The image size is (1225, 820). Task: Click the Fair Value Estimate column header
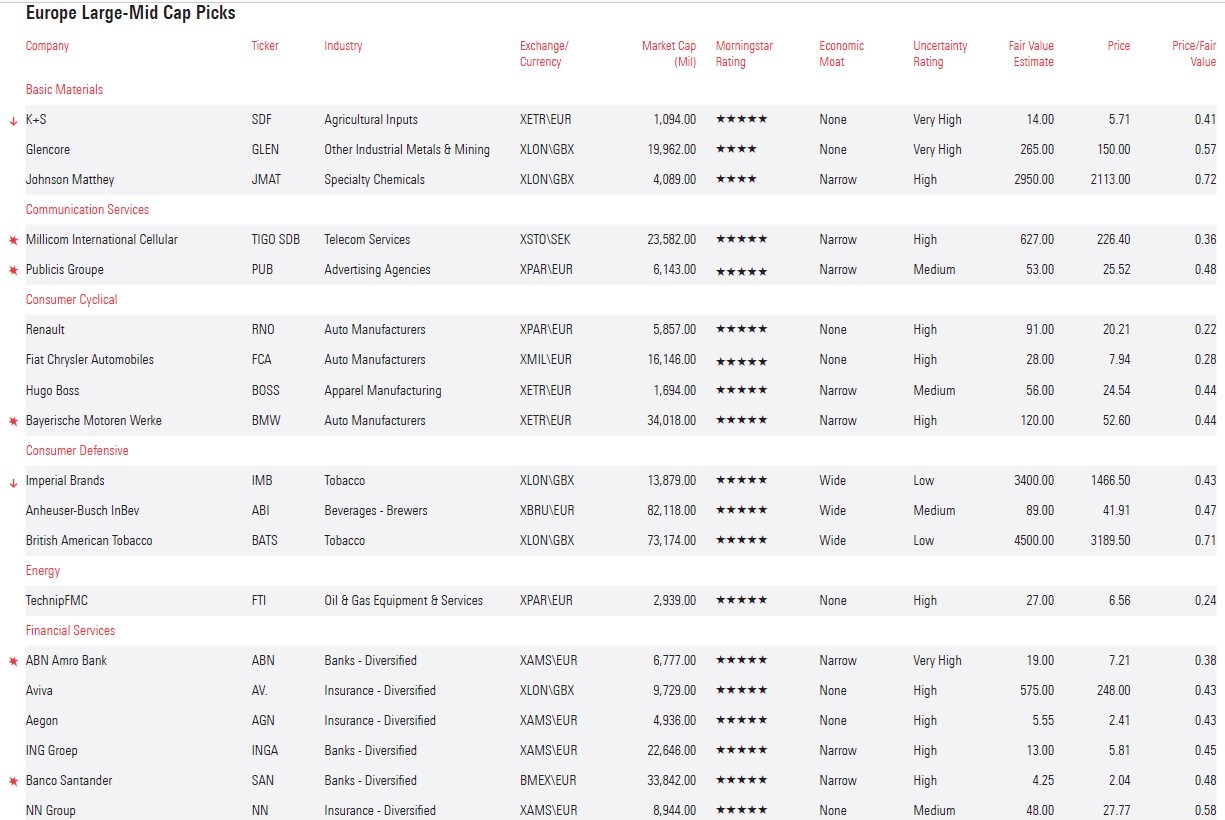(x=1030, y=54)
